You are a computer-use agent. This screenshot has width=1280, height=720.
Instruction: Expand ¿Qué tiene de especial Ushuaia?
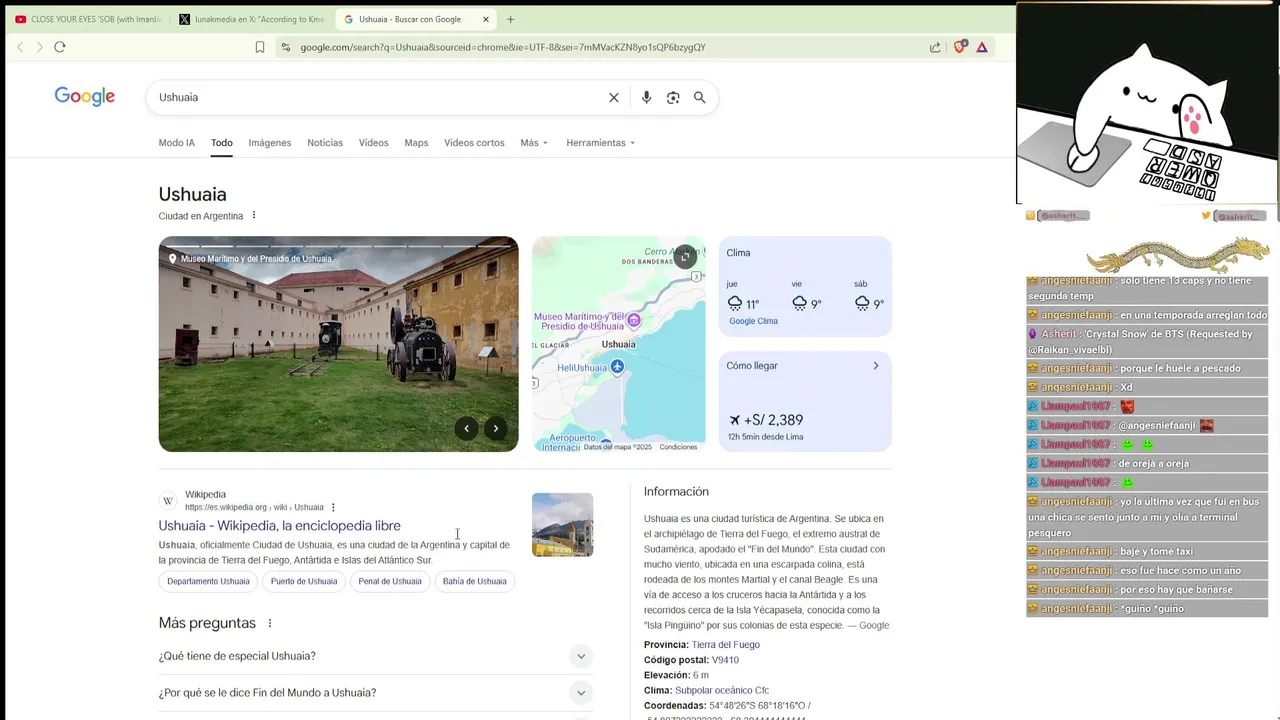click(x=376, y=656)
